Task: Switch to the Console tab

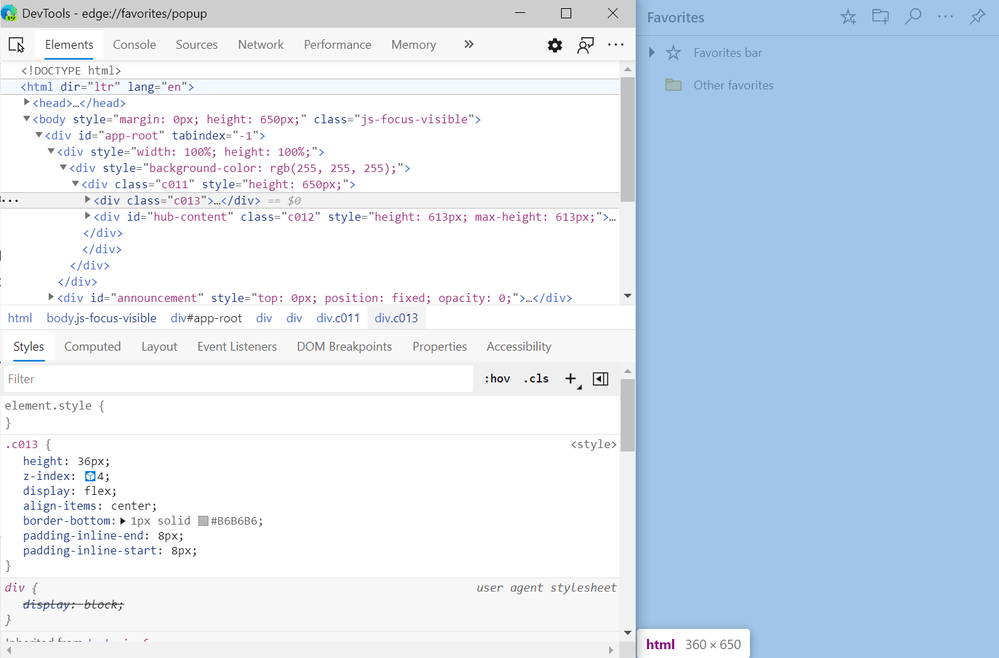Action: click(x=134, y=45)
